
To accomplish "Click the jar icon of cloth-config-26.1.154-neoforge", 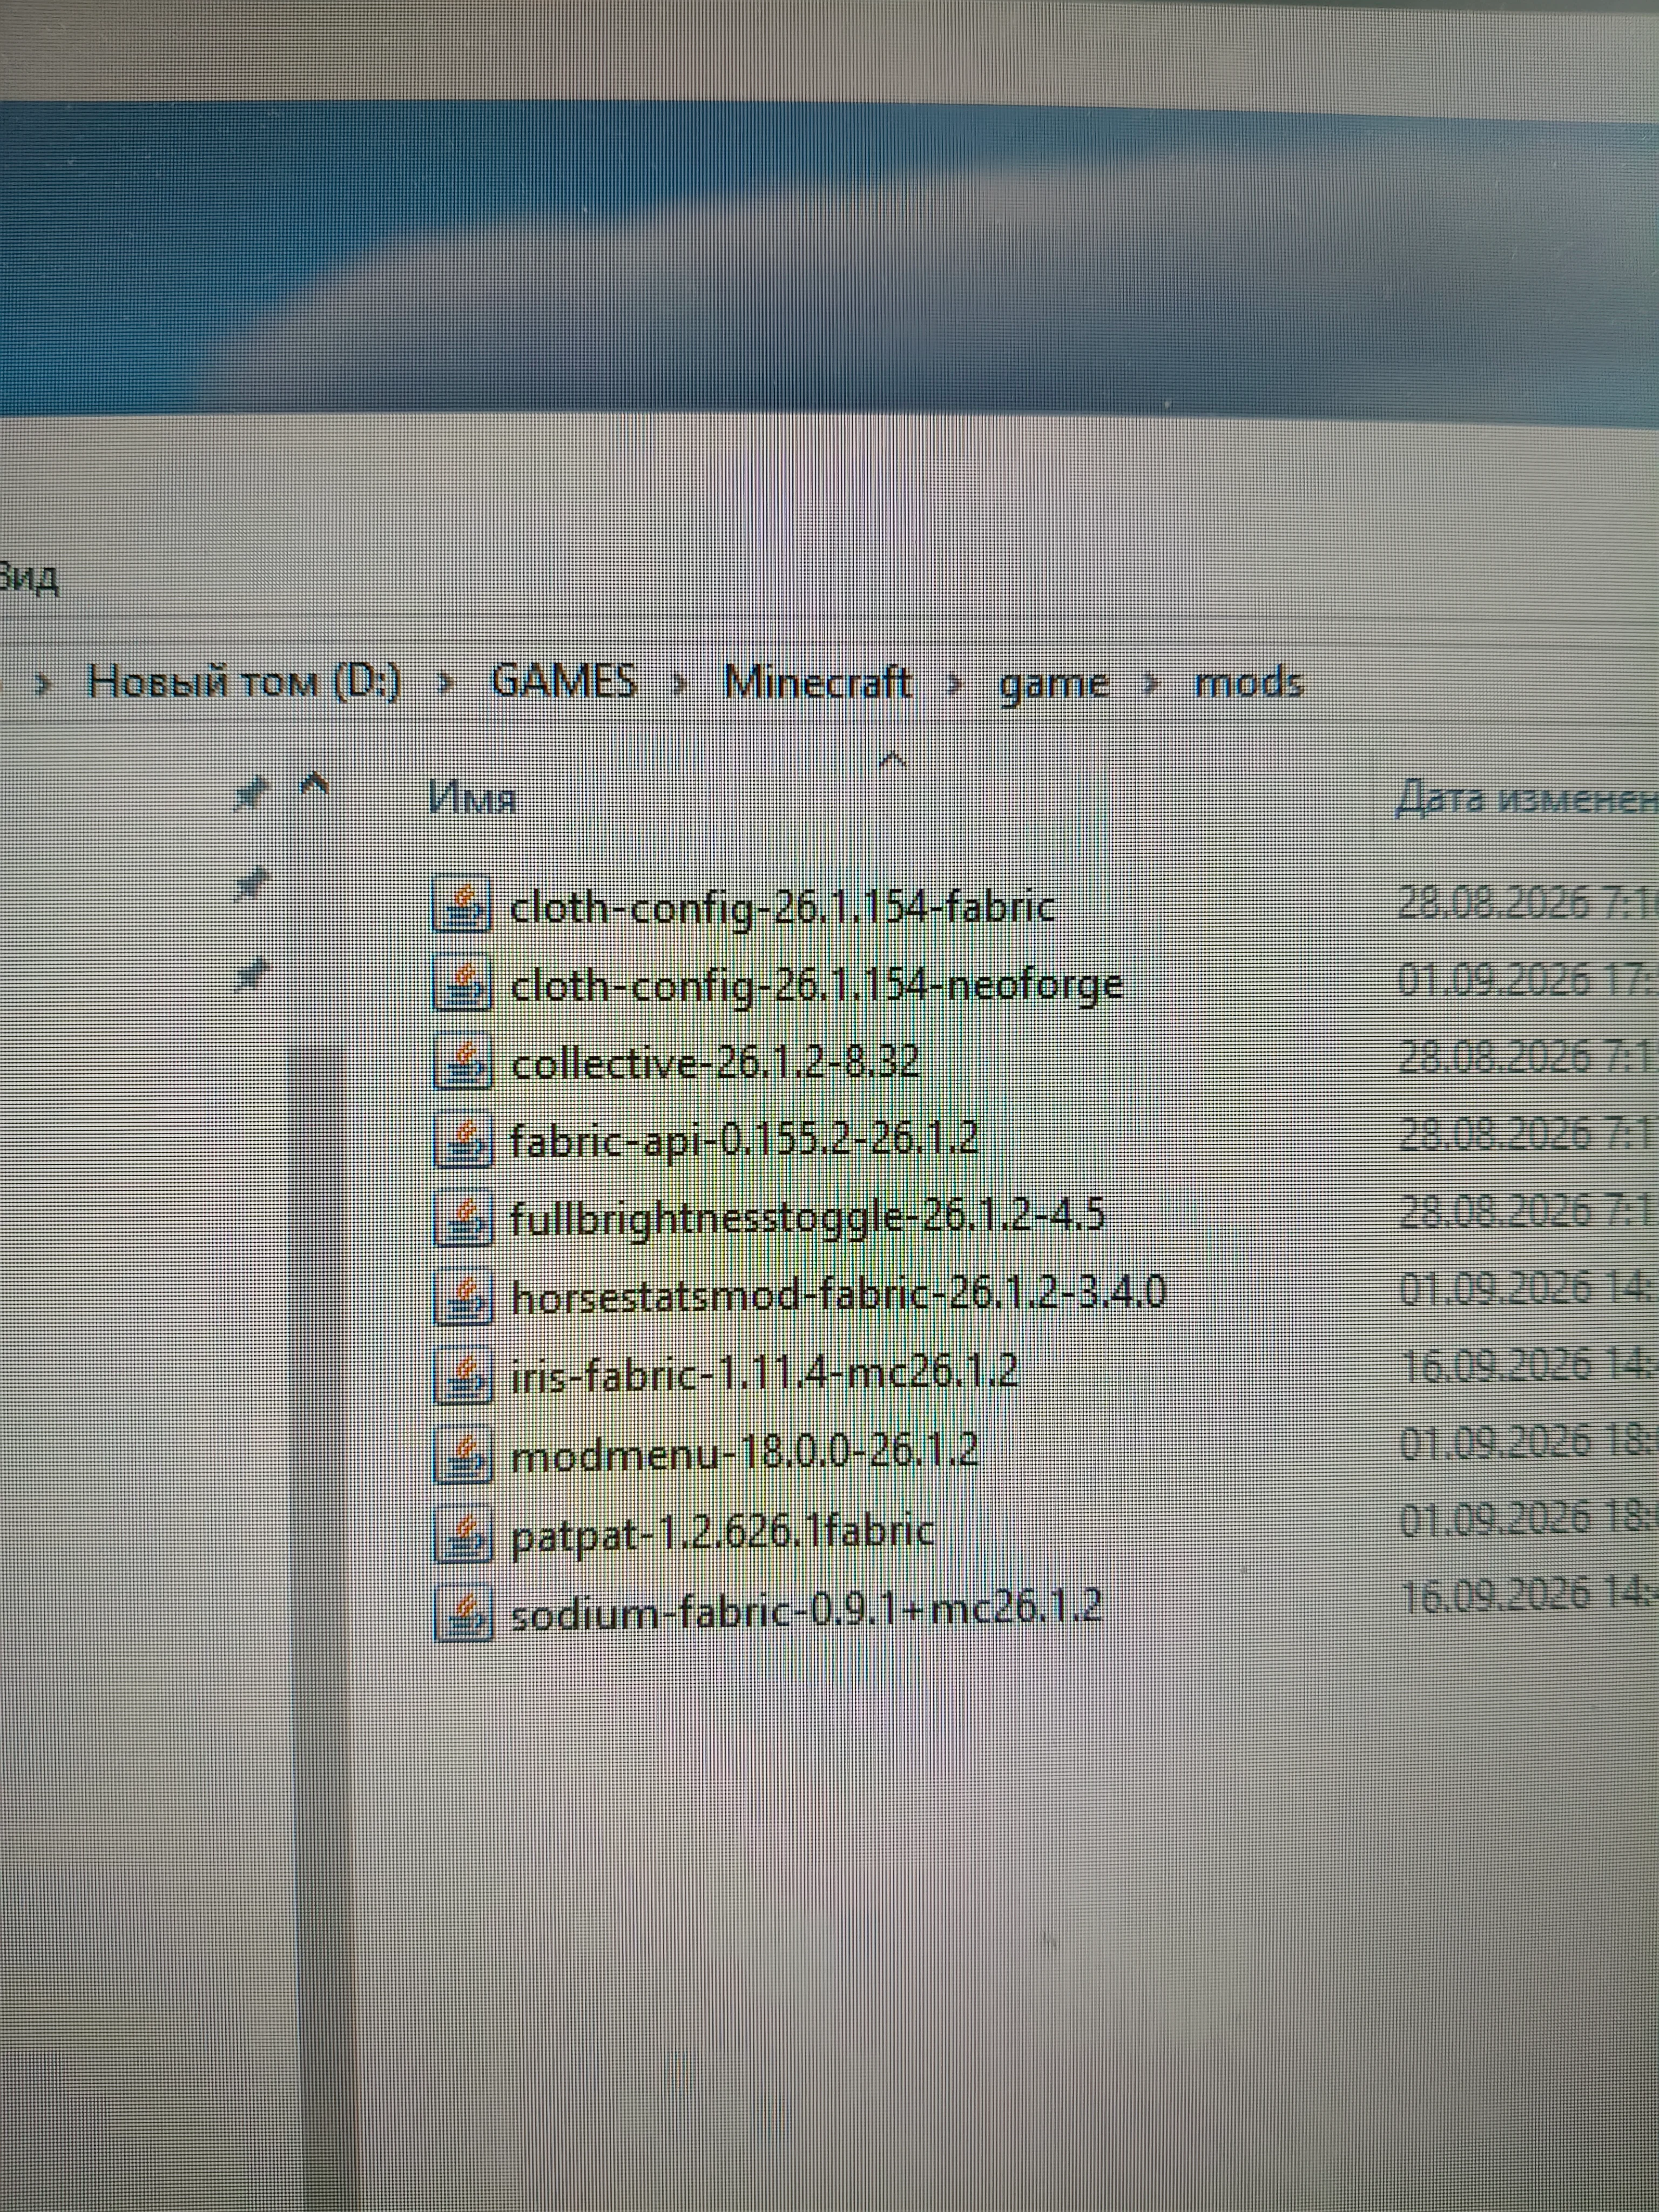I will coord(462,984).
